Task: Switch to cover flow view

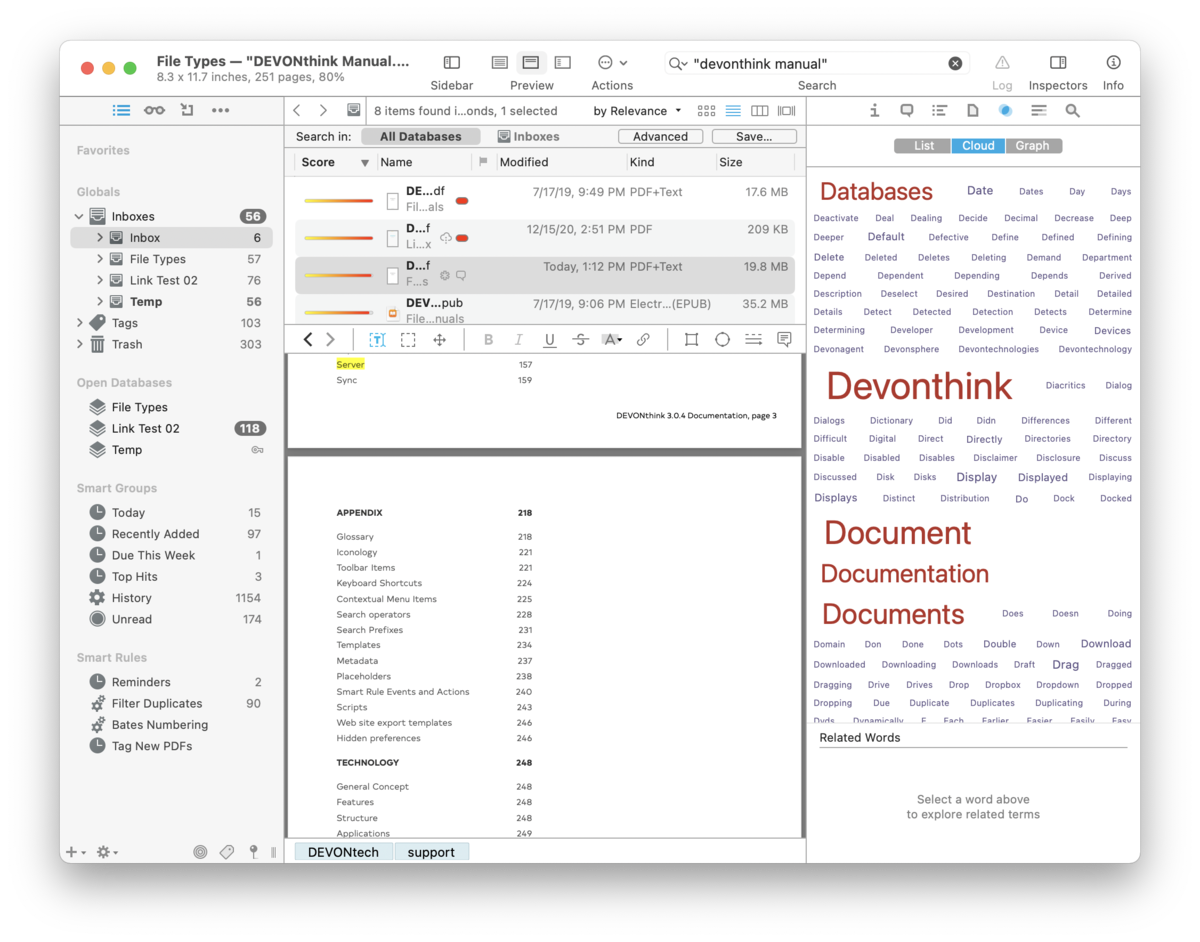Action: pos(787,111)
